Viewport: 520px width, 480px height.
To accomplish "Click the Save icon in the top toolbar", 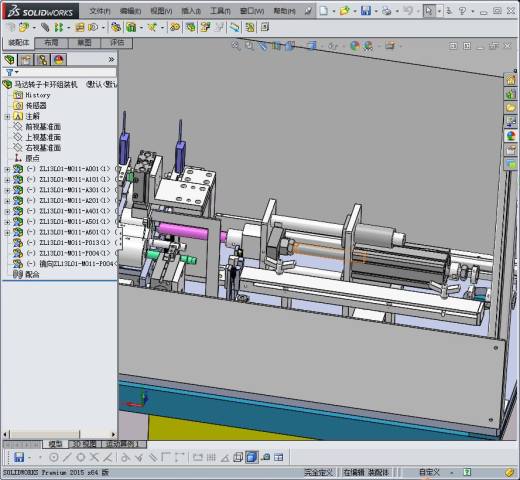I will 366,11.
